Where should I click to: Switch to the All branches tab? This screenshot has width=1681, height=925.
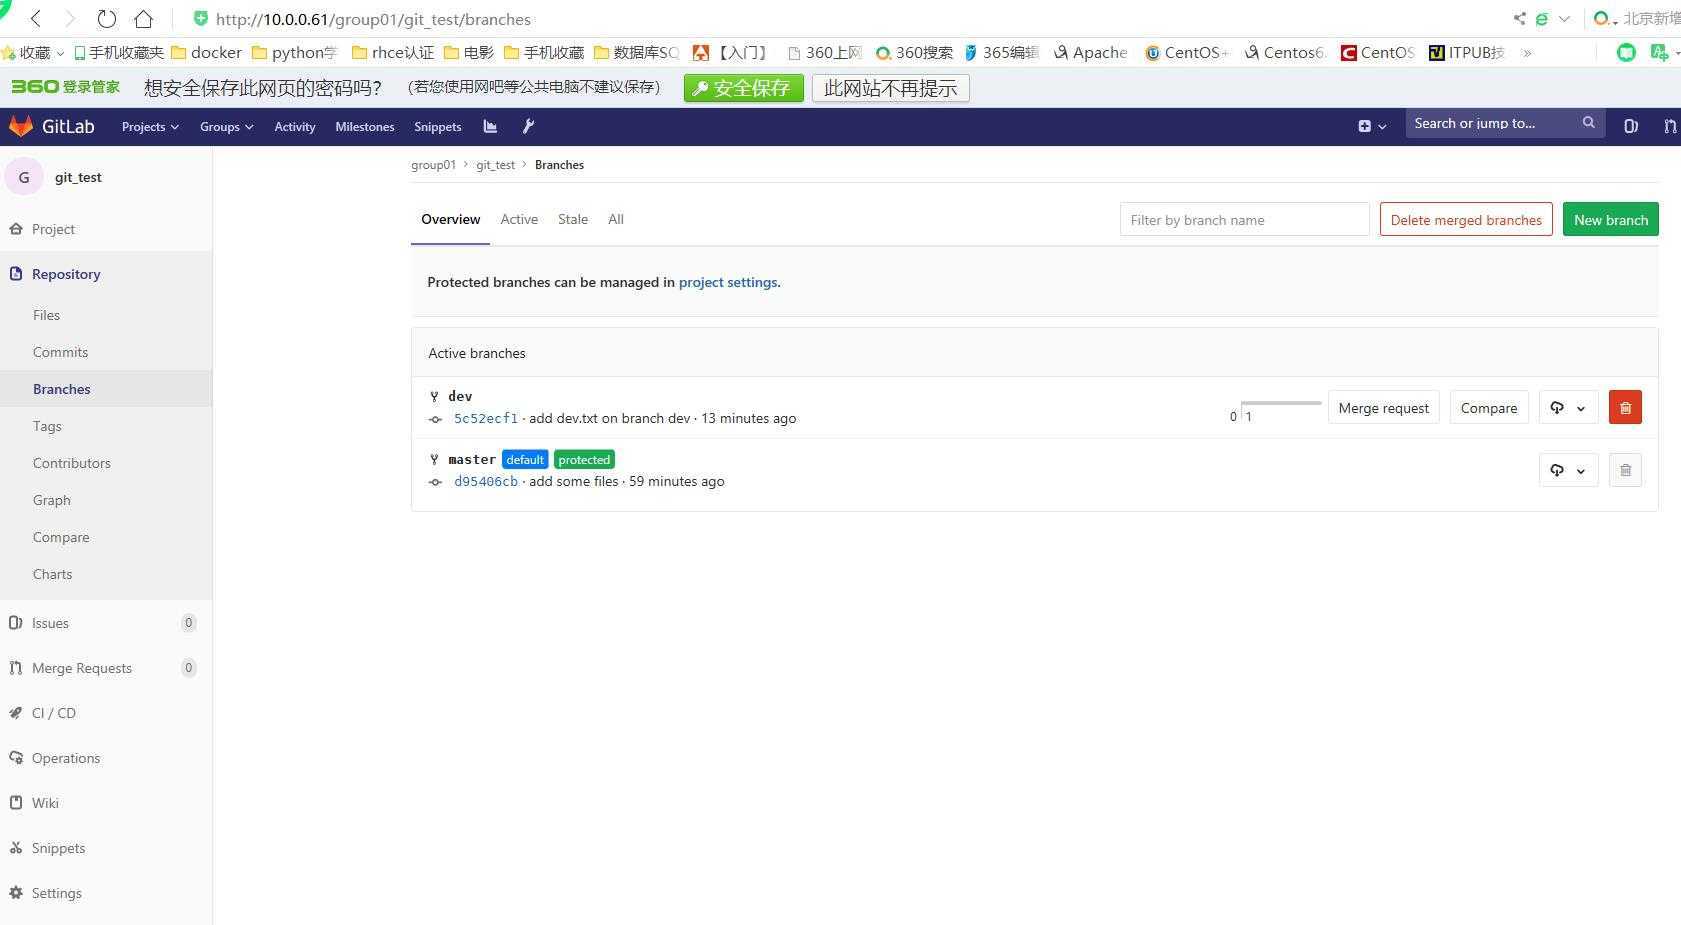click(616, 219)
